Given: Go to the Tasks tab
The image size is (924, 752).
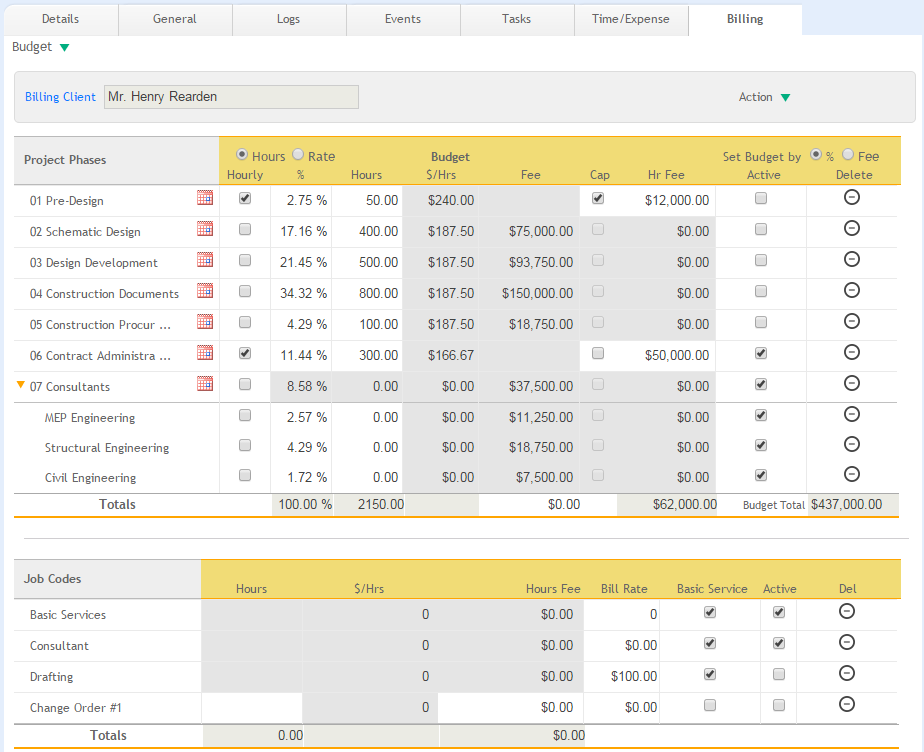Looking at the screenshot, I should (x=517, y=19).
